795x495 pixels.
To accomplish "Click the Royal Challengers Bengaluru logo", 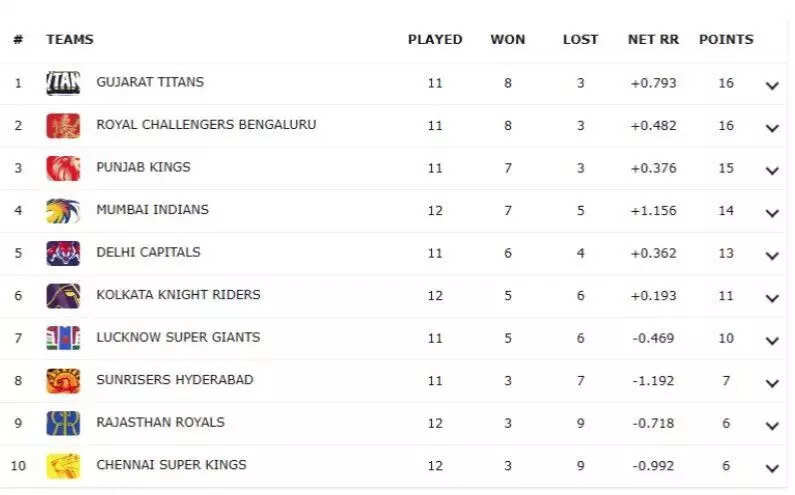I will [63, 126].
